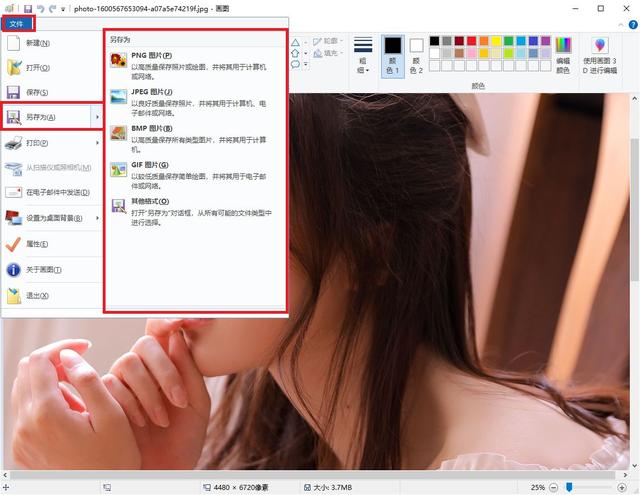640x495 pixels.
Task: Expand the 打印 submenu arrow
Action: tap(97, 143)
